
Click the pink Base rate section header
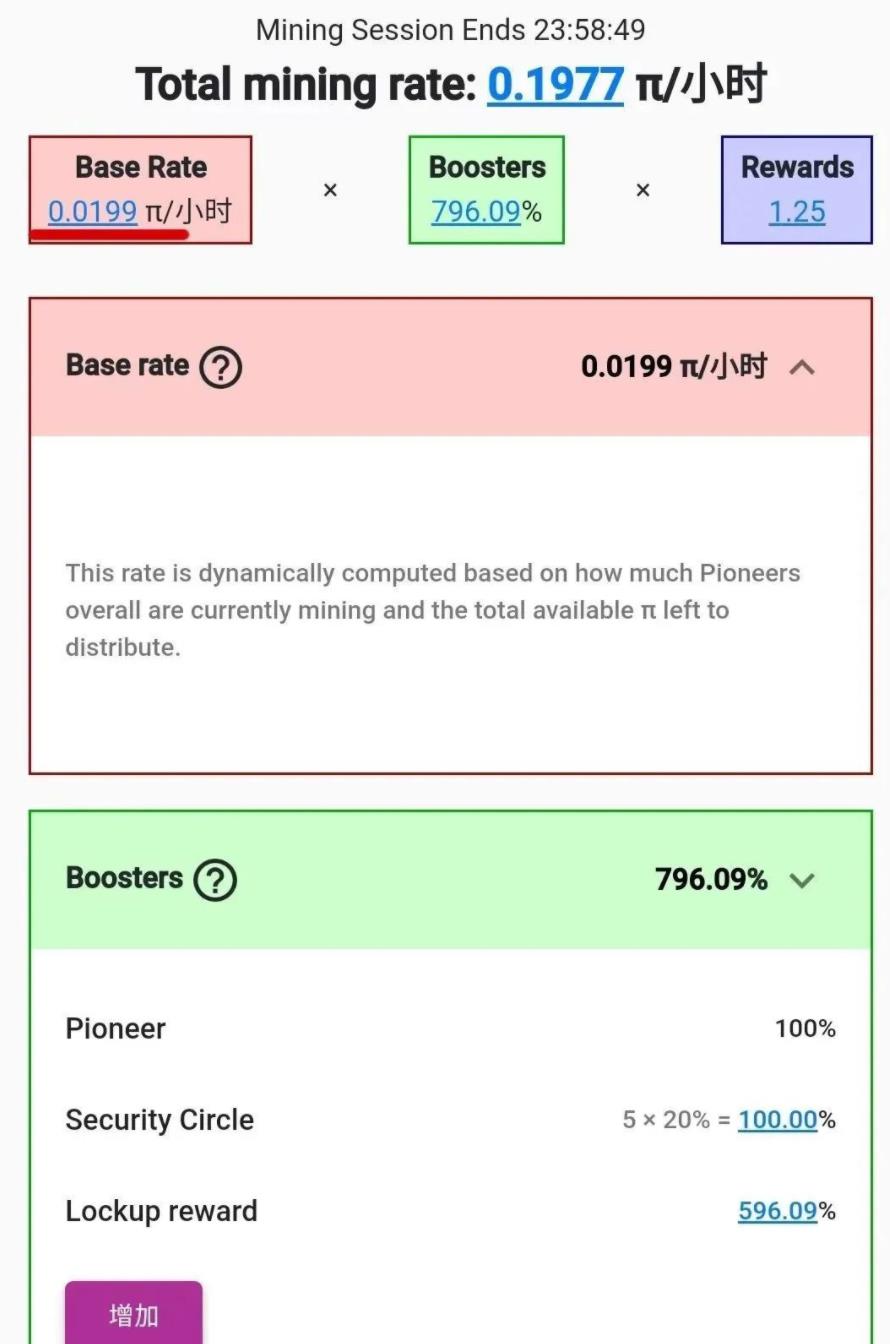(x=450, y=367)
